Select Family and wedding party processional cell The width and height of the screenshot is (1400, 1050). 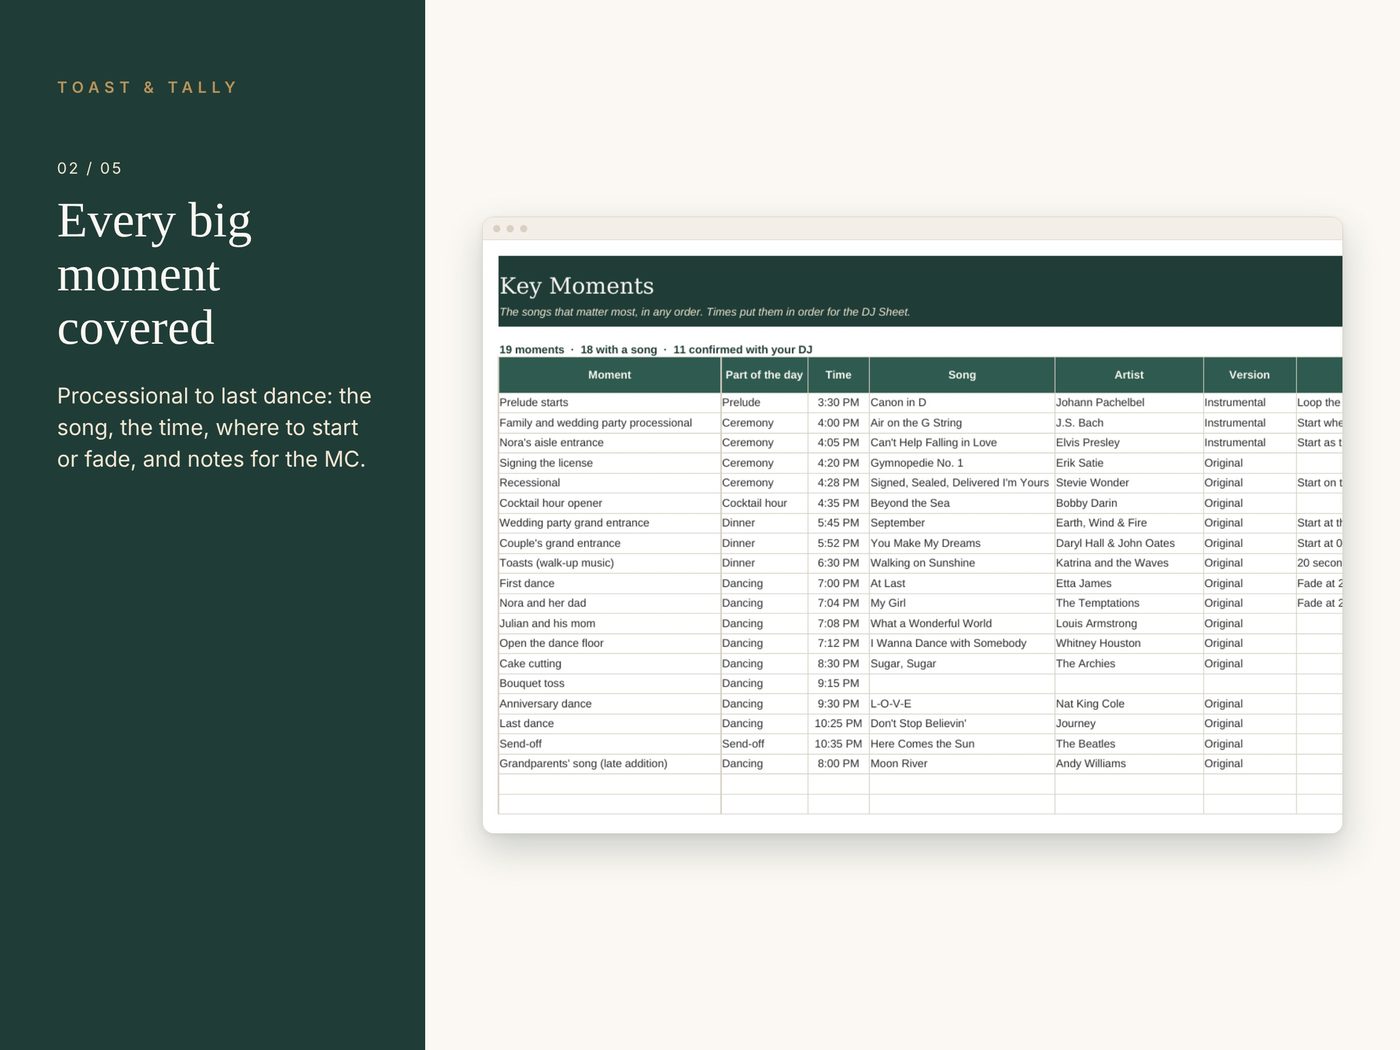pos(609,423)
